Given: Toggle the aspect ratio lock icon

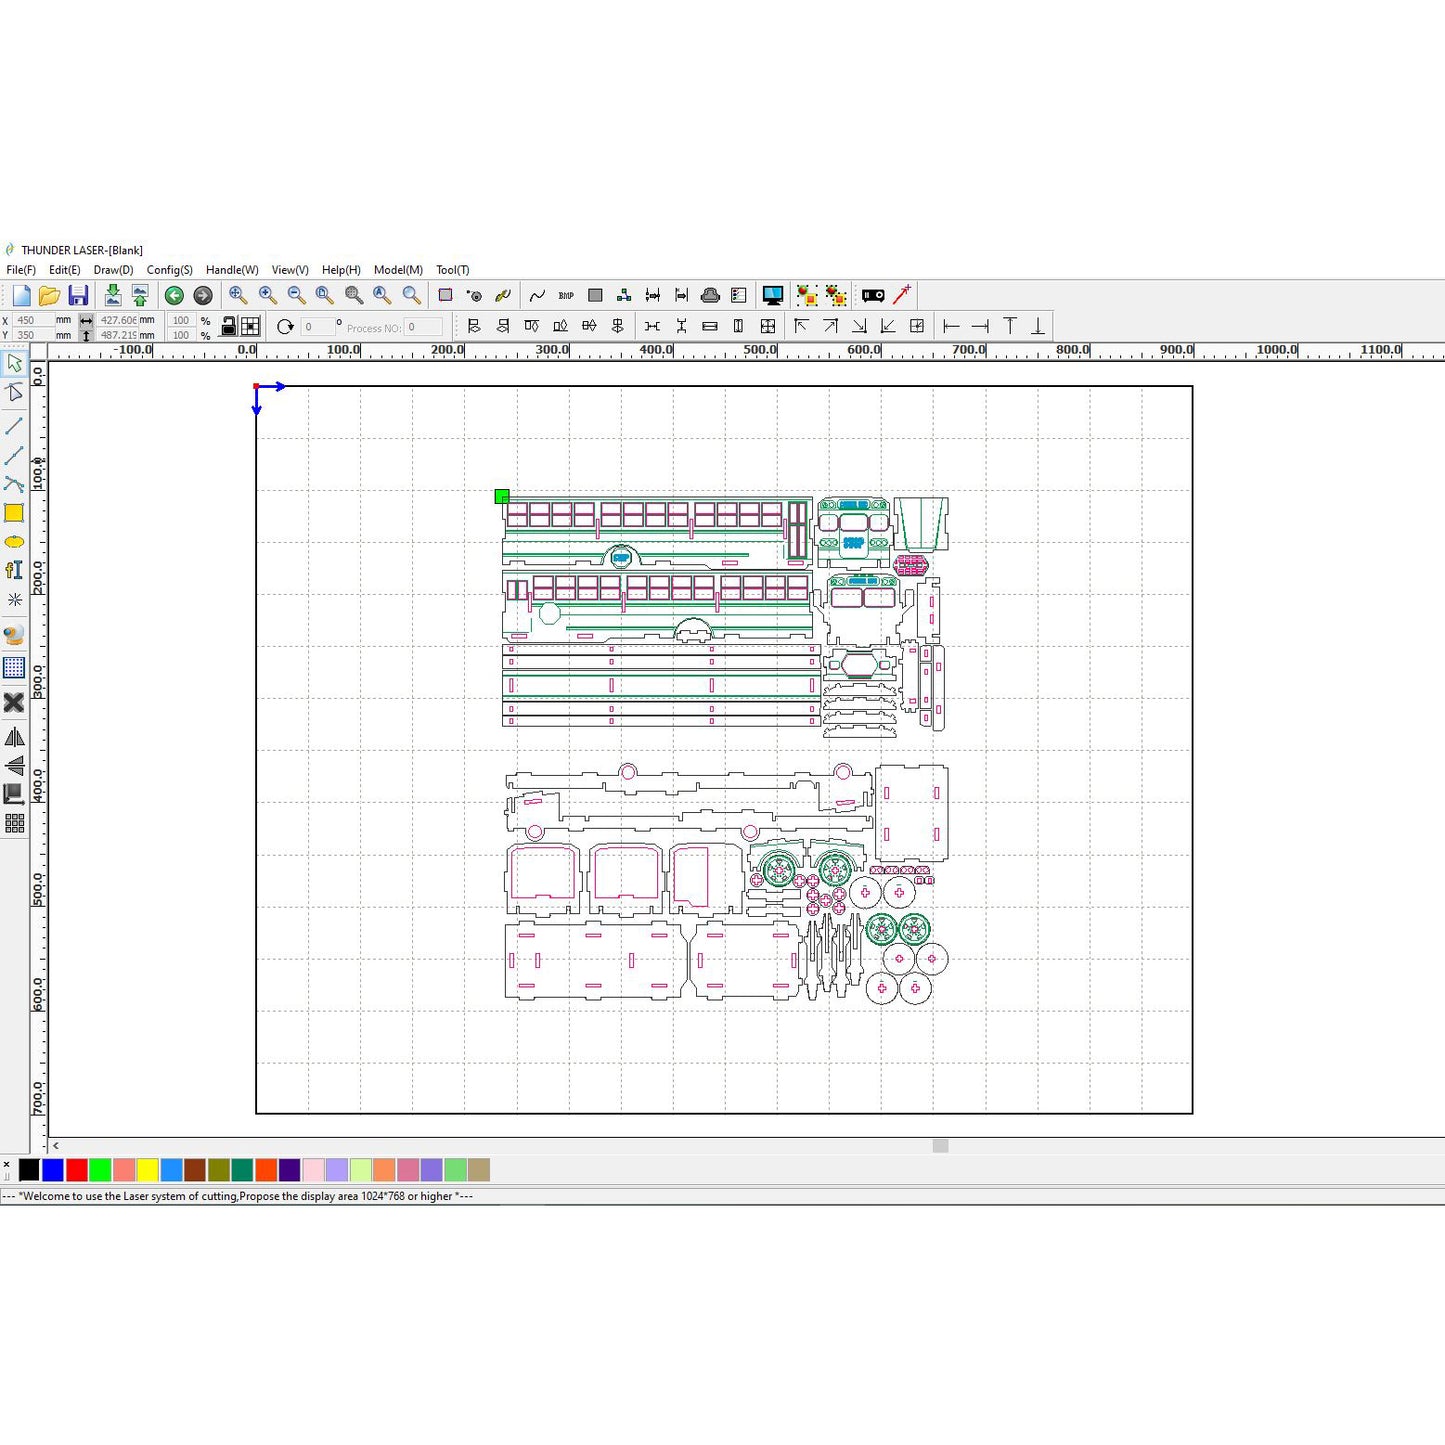Looking at the screenshot, I should click(228, 326).
